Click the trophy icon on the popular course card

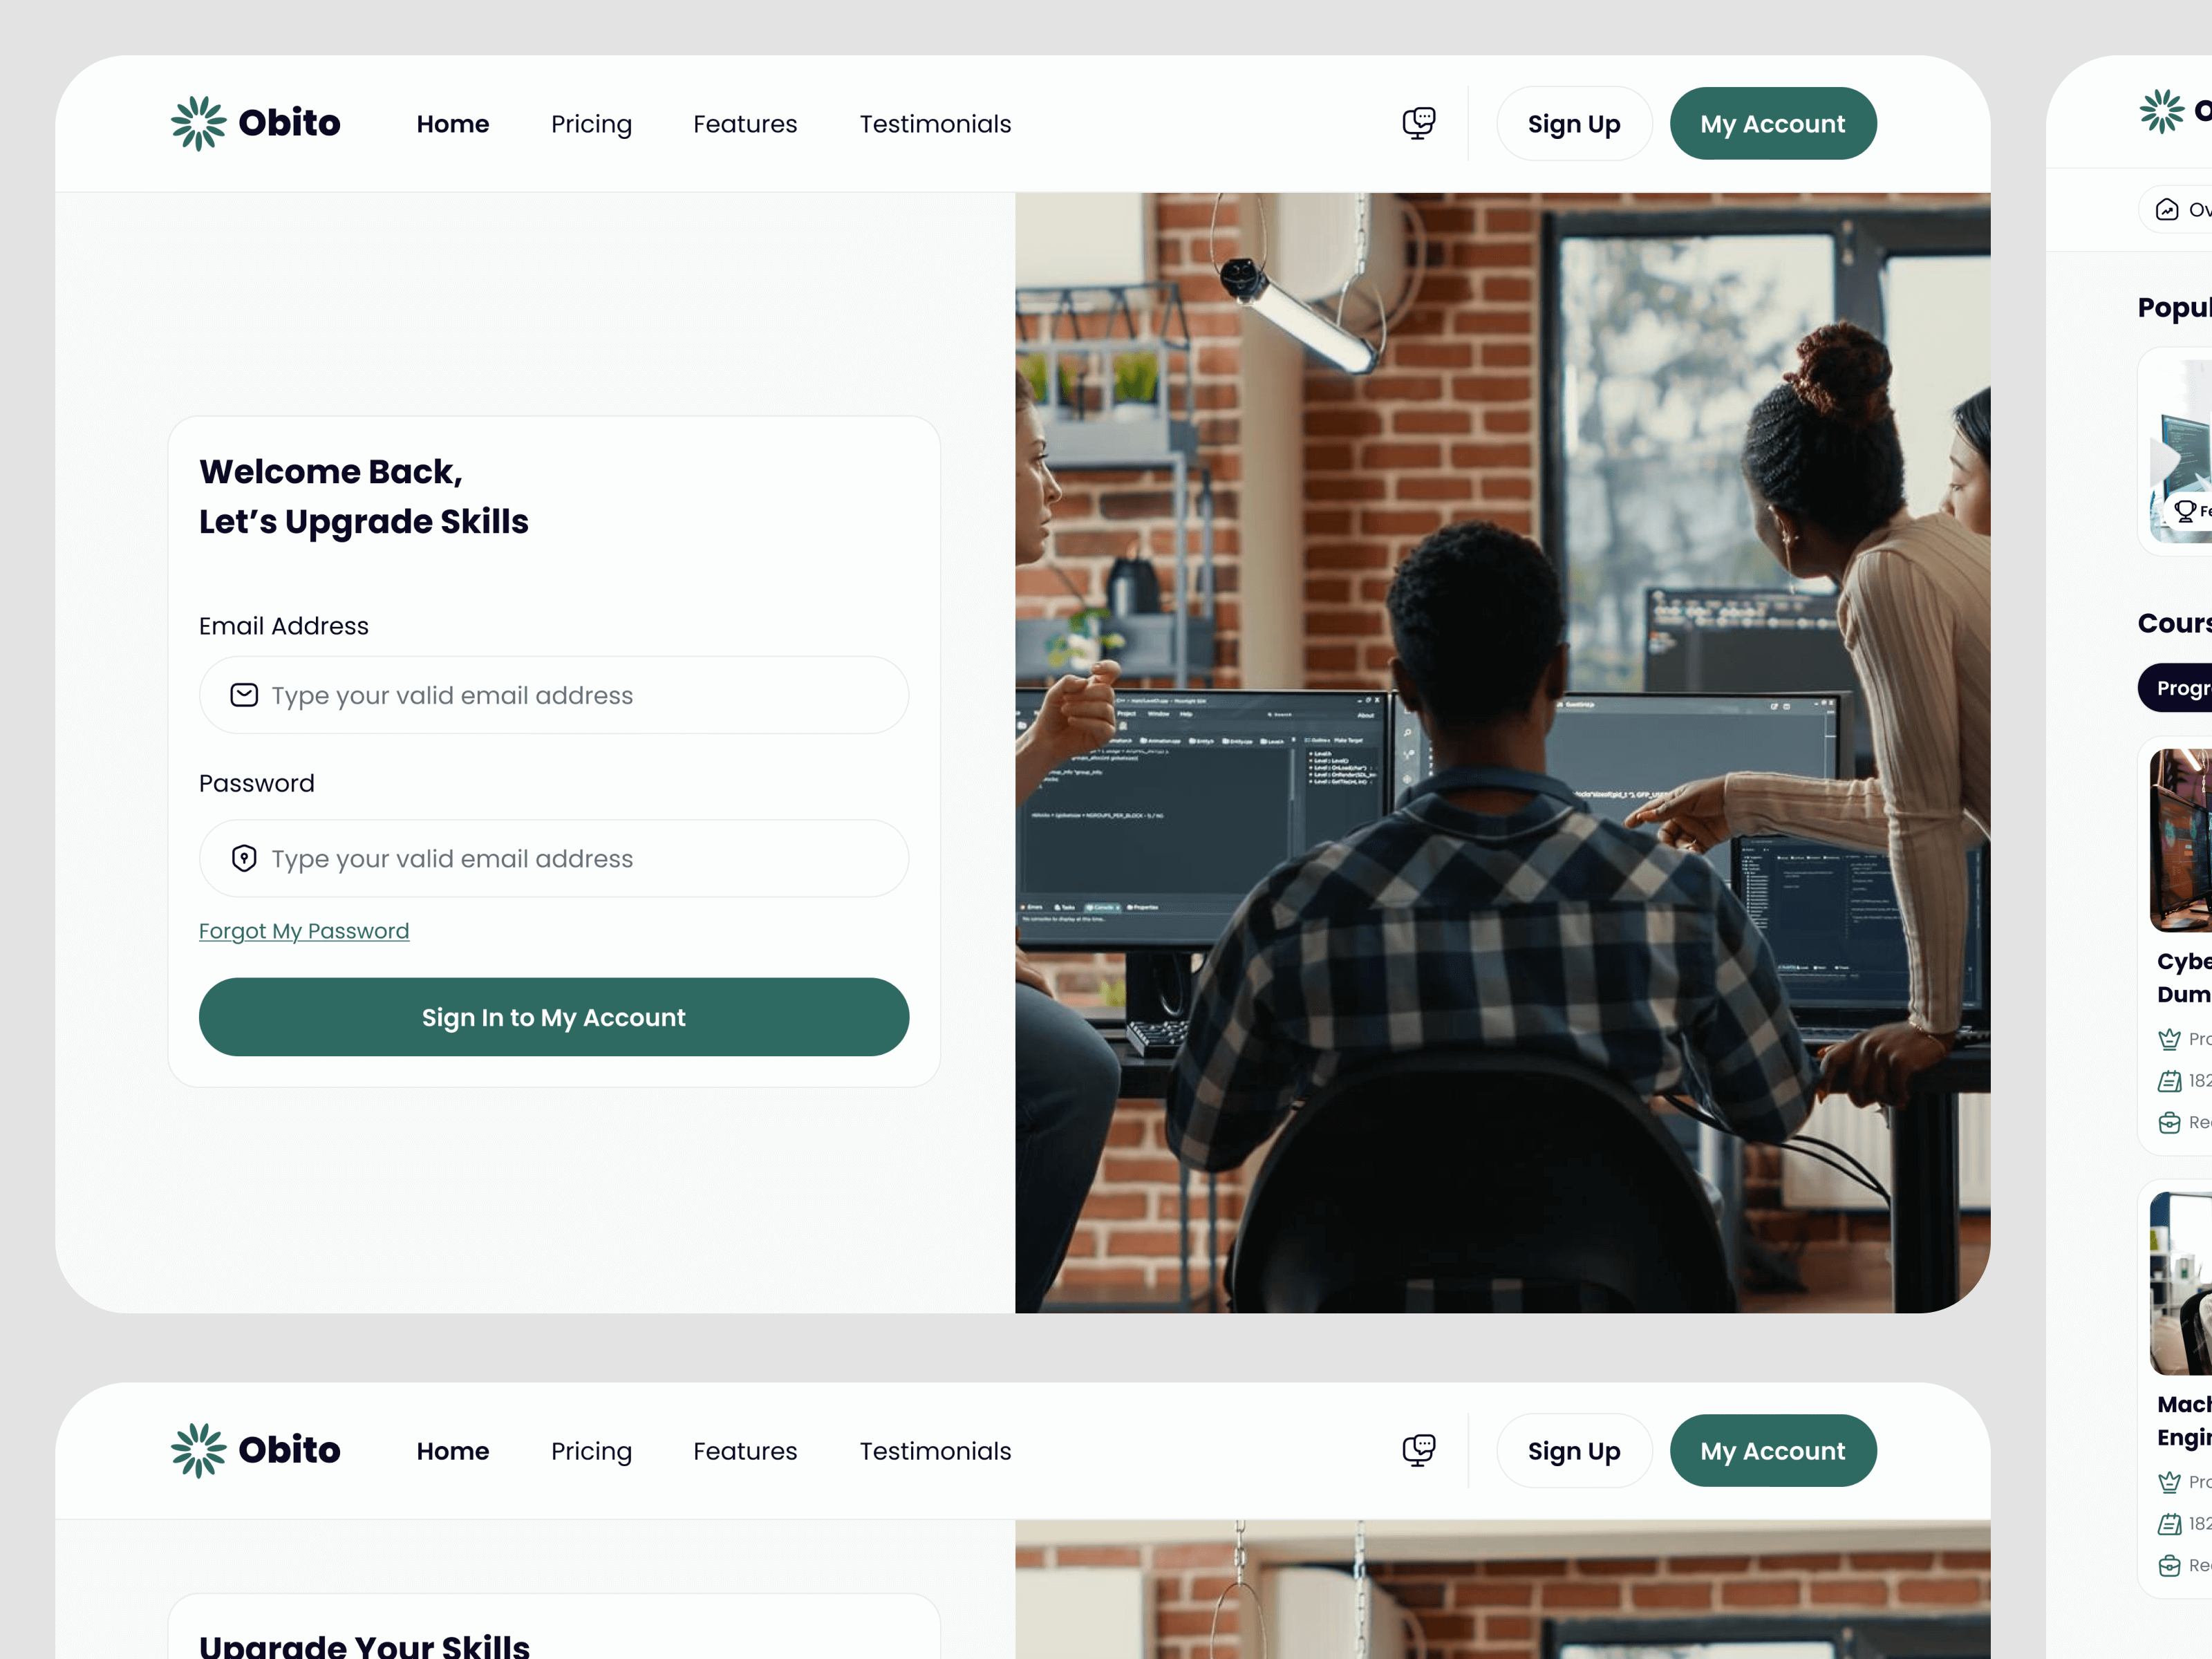coord(2185,511)
